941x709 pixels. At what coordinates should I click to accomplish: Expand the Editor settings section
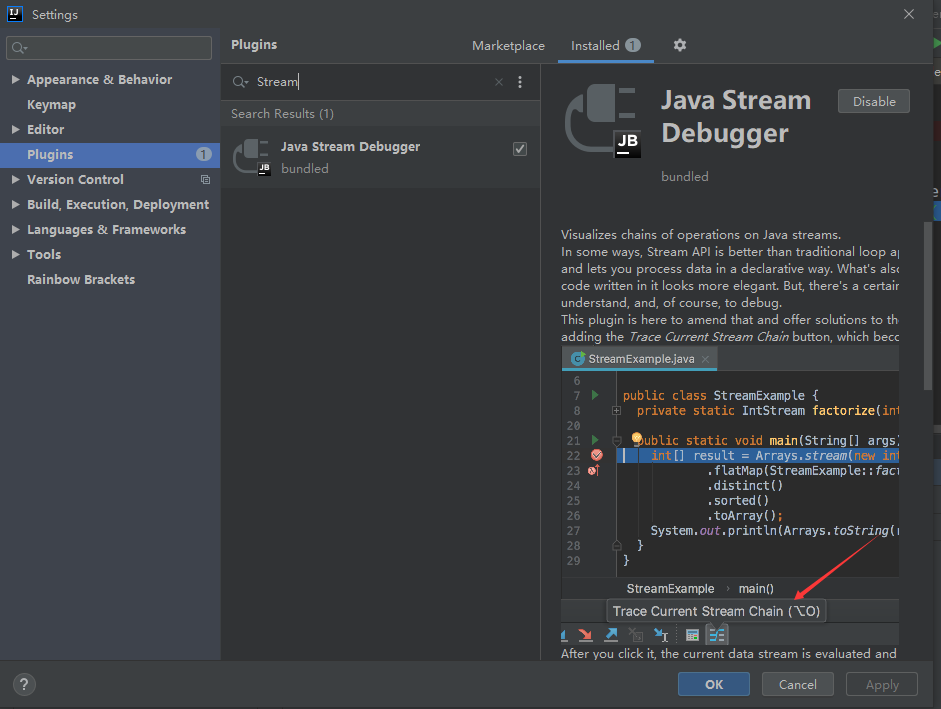tap(15, 130)
